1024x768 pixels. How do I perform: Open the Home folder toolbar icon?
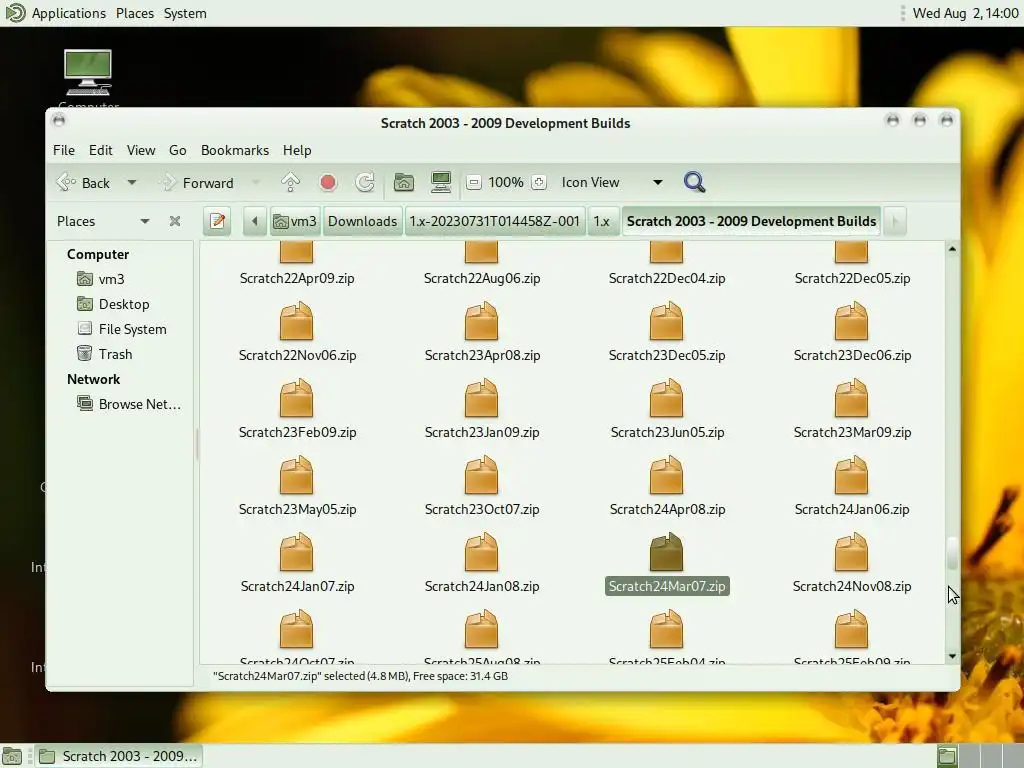[404, 182]
